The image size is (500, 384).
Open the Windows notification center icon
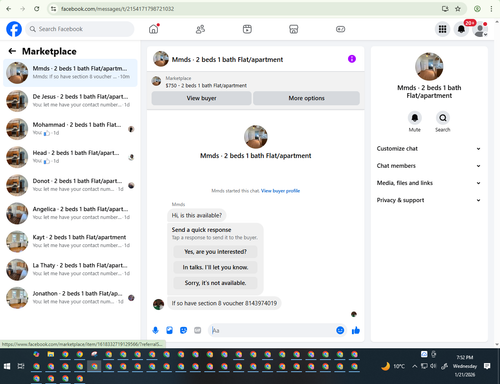click(x=487, y=366)
